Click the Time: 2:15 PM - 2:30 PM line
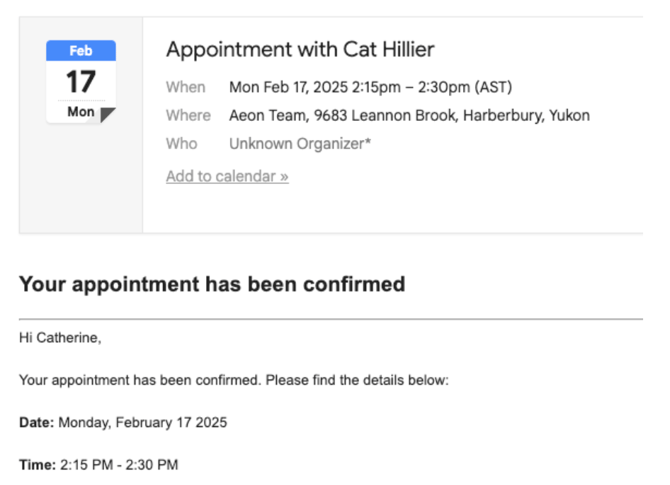 click(x=99, y=464)
